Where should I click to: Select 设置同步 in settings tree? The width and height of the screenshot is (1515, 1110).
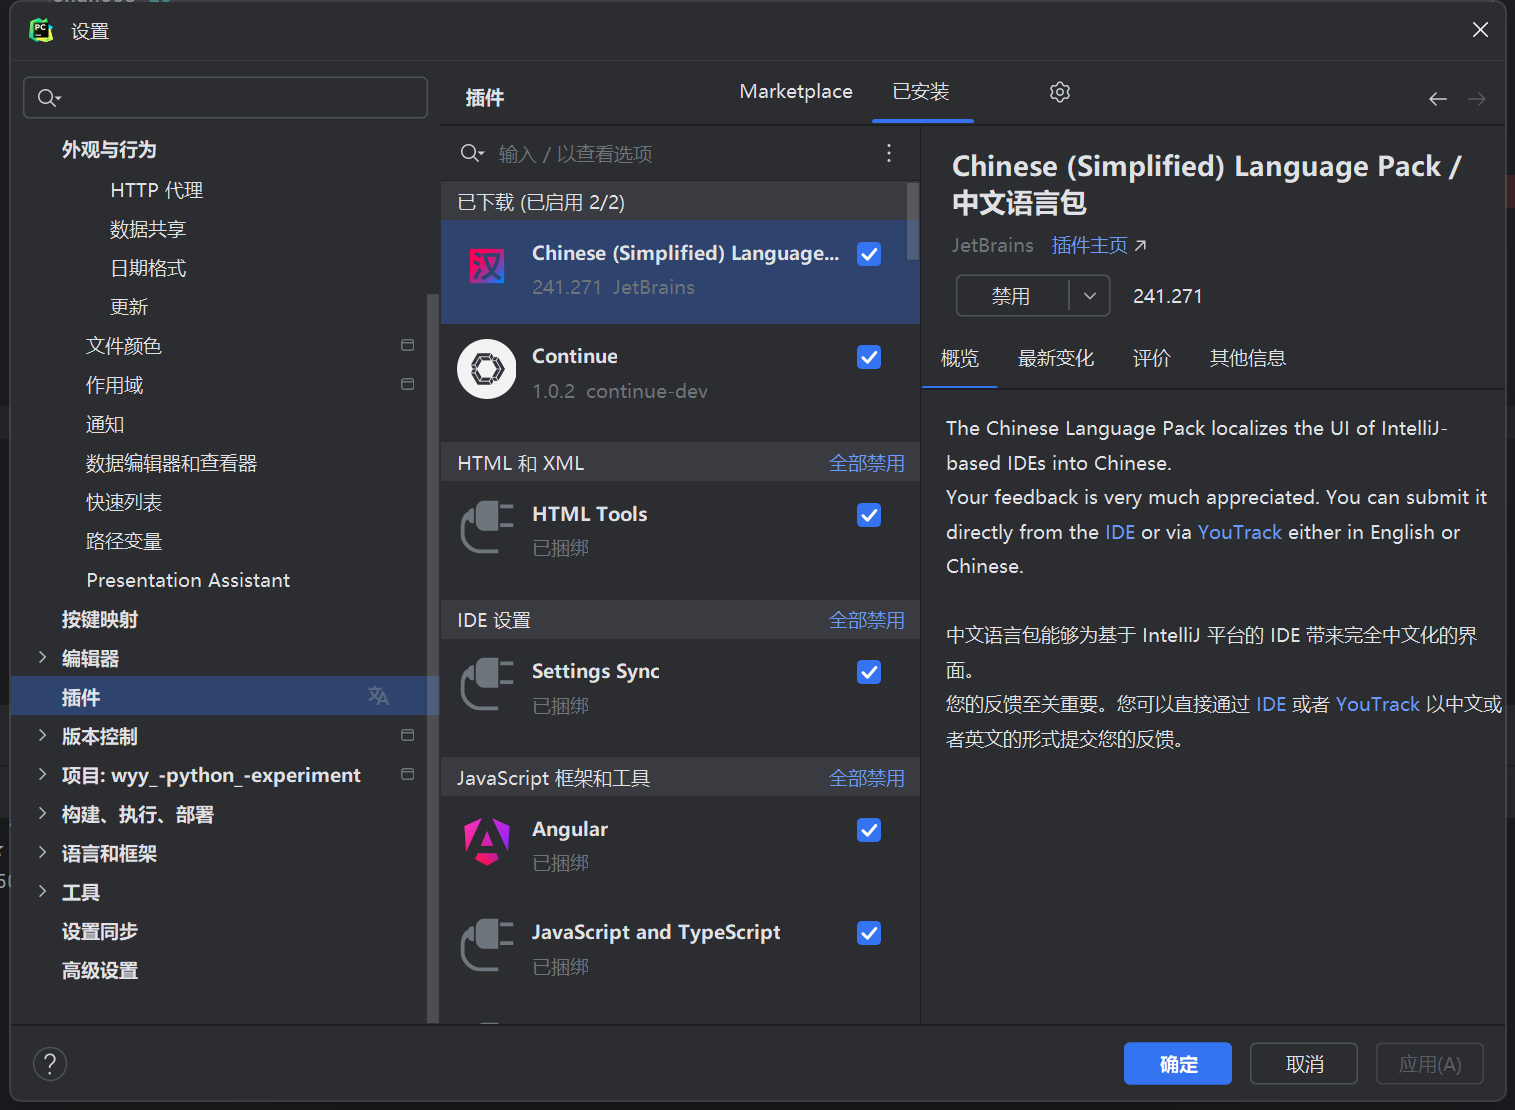click(x=100, y=931)
